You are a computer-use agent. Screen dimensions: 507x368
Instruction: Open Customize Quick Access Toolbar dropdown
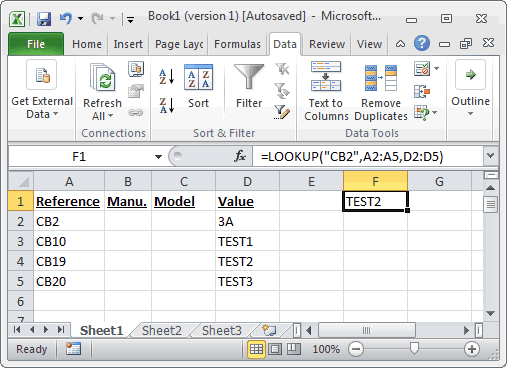pos(130,20)
